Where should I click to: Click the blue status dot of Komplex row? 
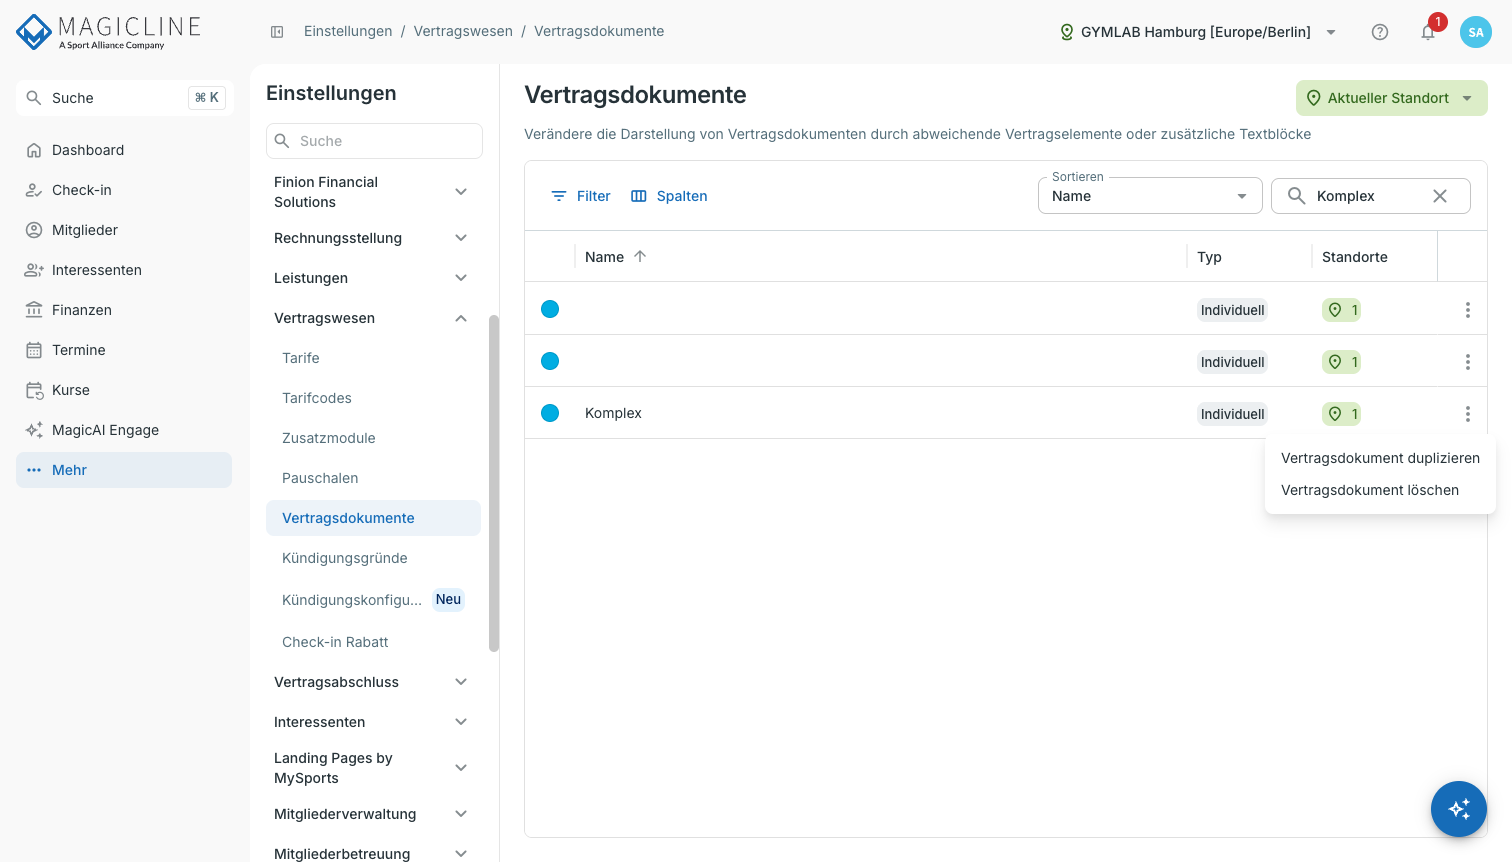click(x=550, y=413)
